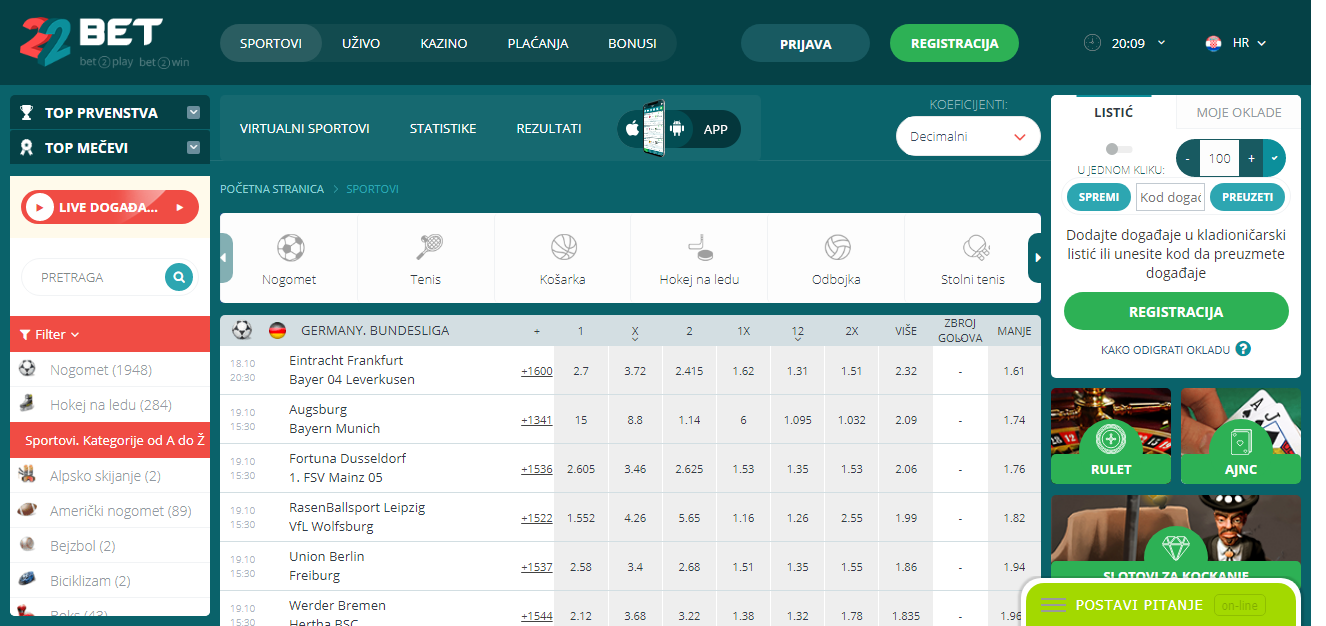Click the Prijava login button

click(x=805, y=43)
